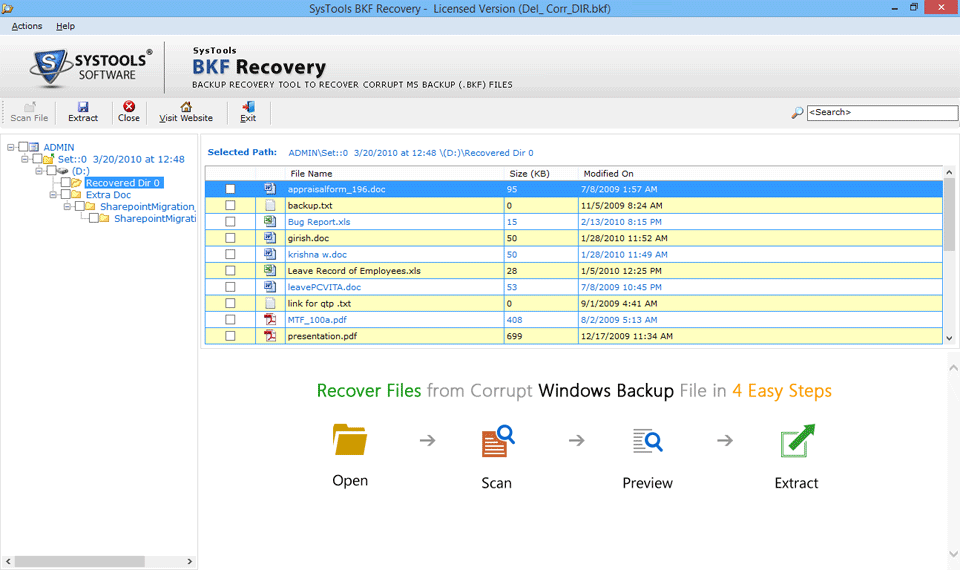Click the Preview step icon
The height and width of the screenshot is (570, 960).
pos(648,441)
